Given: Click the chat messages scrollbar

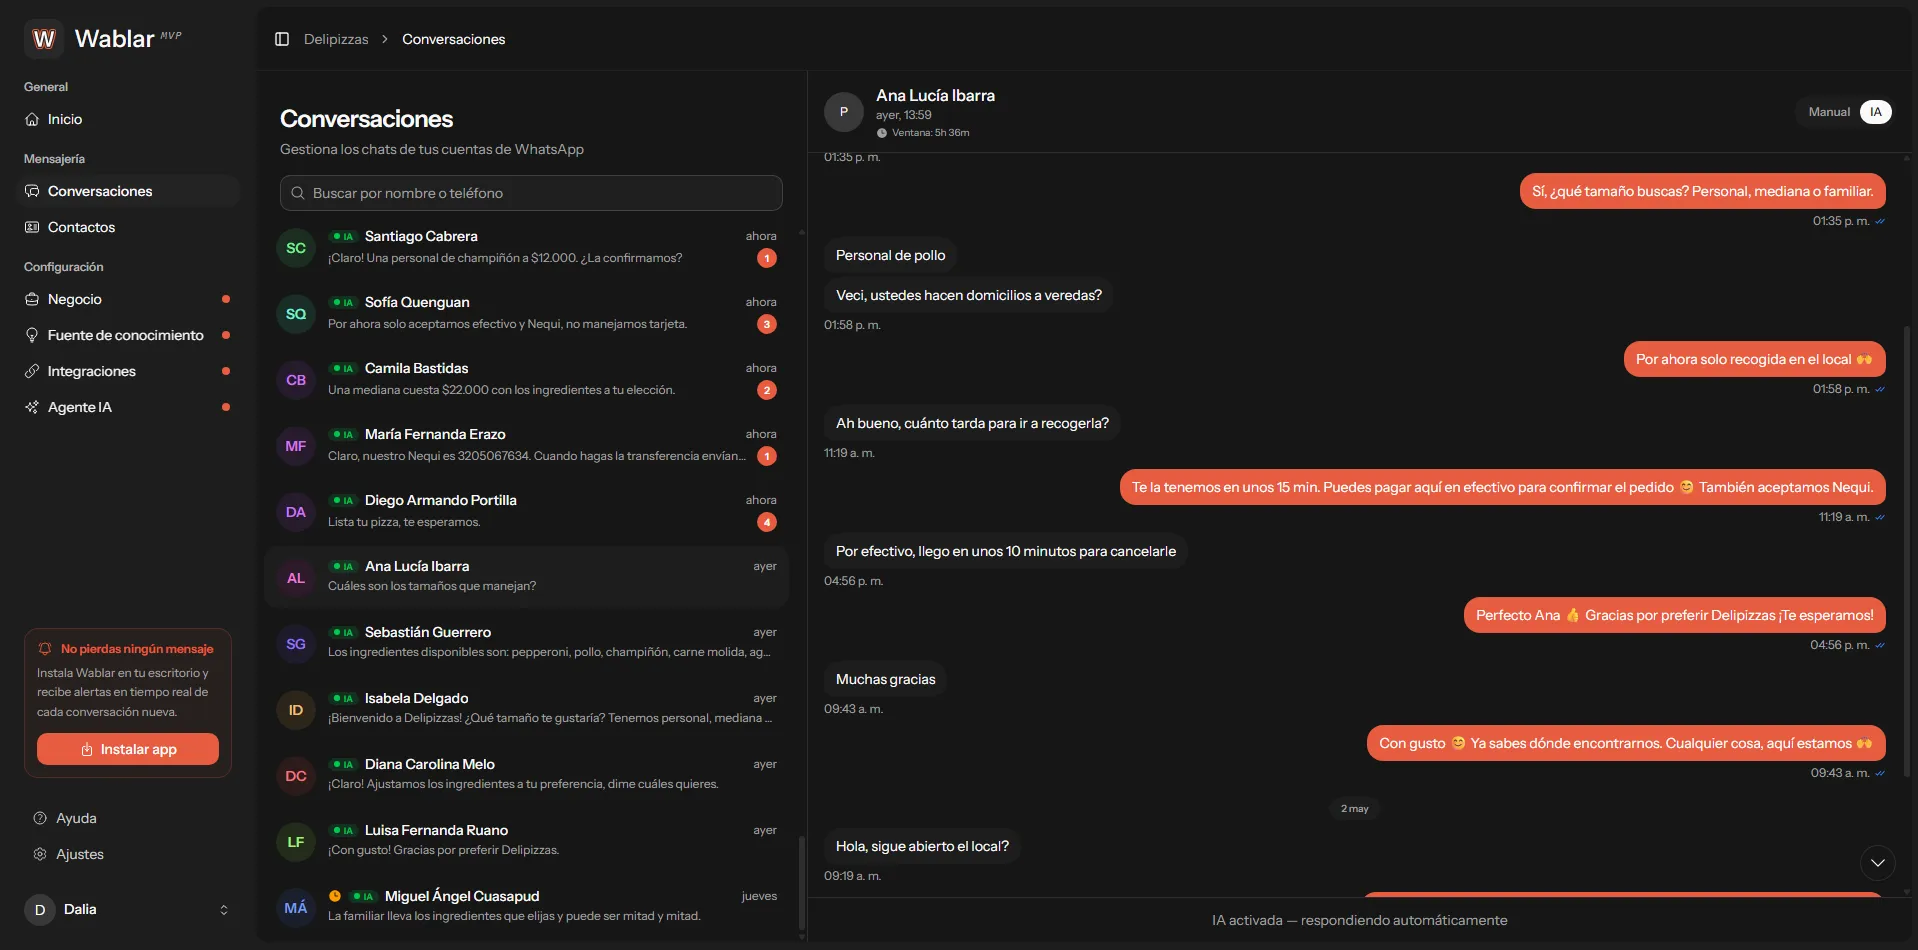Looking at the screenshot, I should pos(1907,550).
